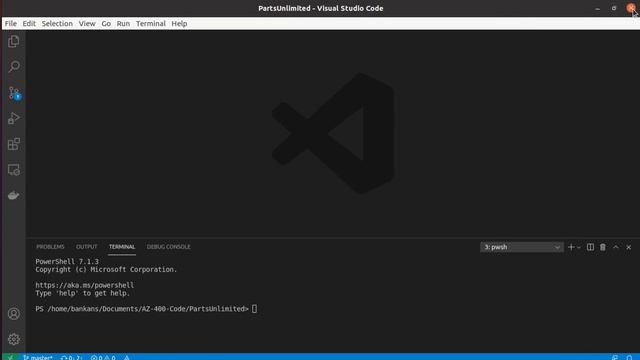Focus the PowerShell prompt cursor
640x360 pixels.
[254, 309]
